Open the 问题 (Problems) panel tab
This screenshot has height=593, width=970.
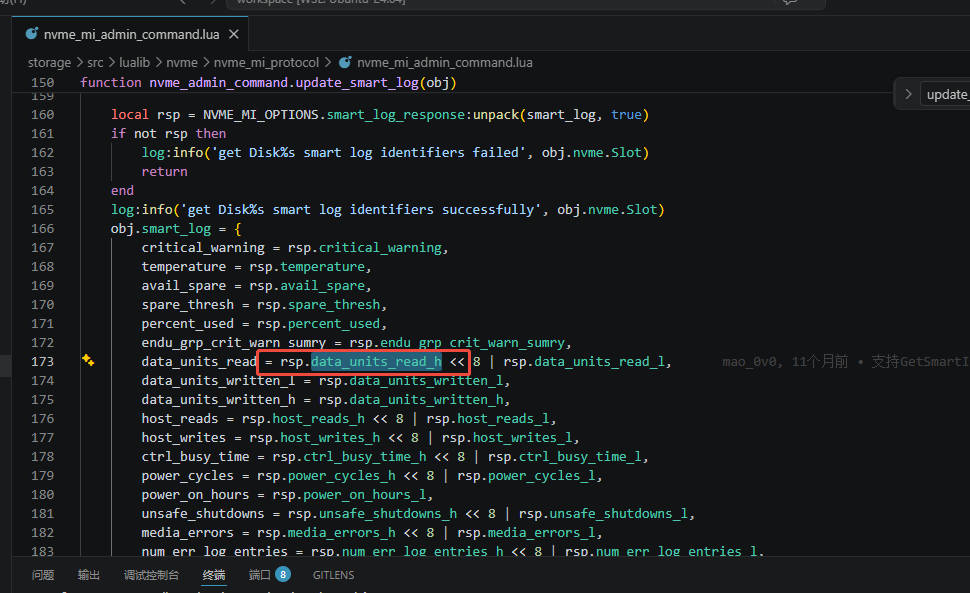(43, 575)
